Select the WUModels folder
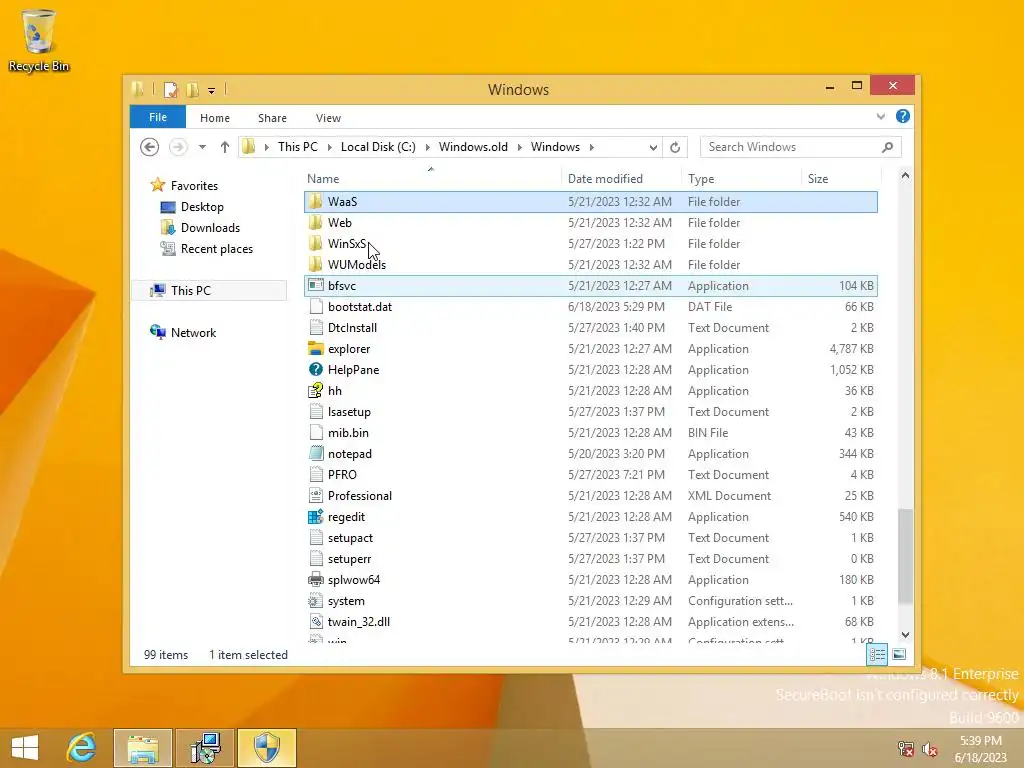 [590, 264]
